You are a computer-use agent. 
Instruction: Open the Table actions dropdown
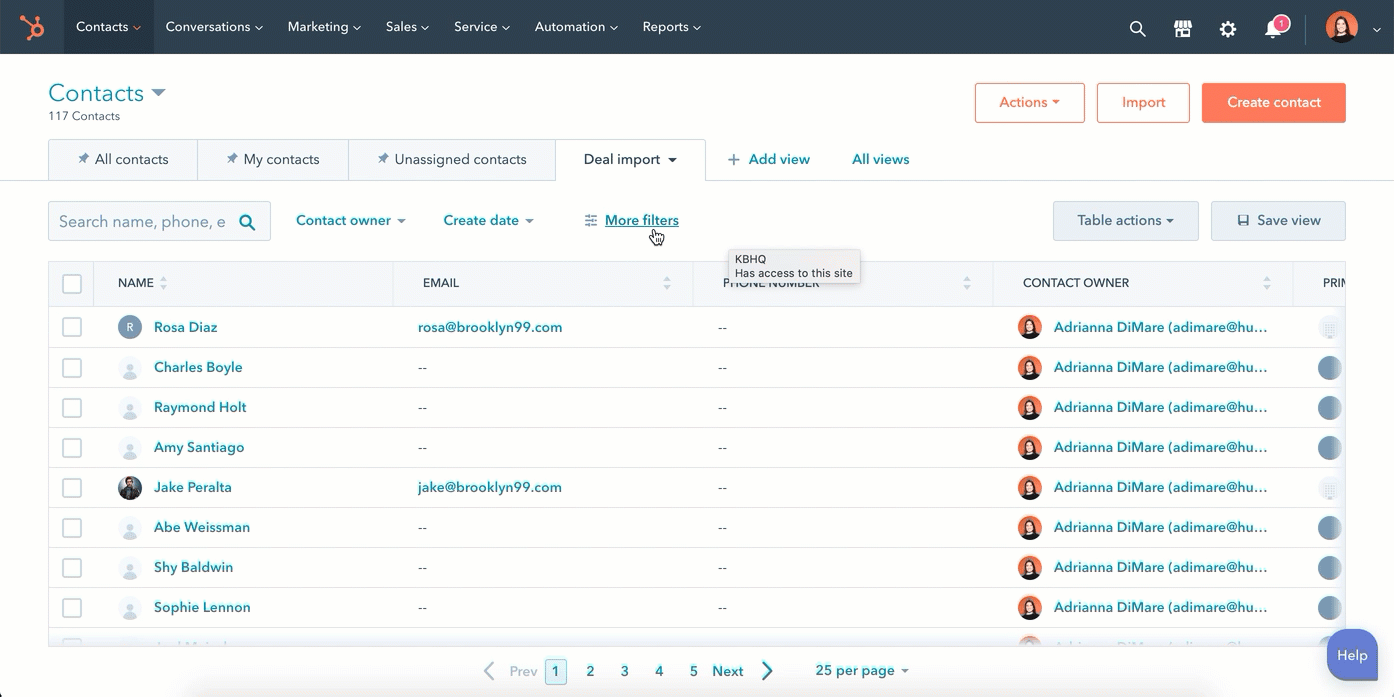pyautogui.click(x=1126, y=221)
